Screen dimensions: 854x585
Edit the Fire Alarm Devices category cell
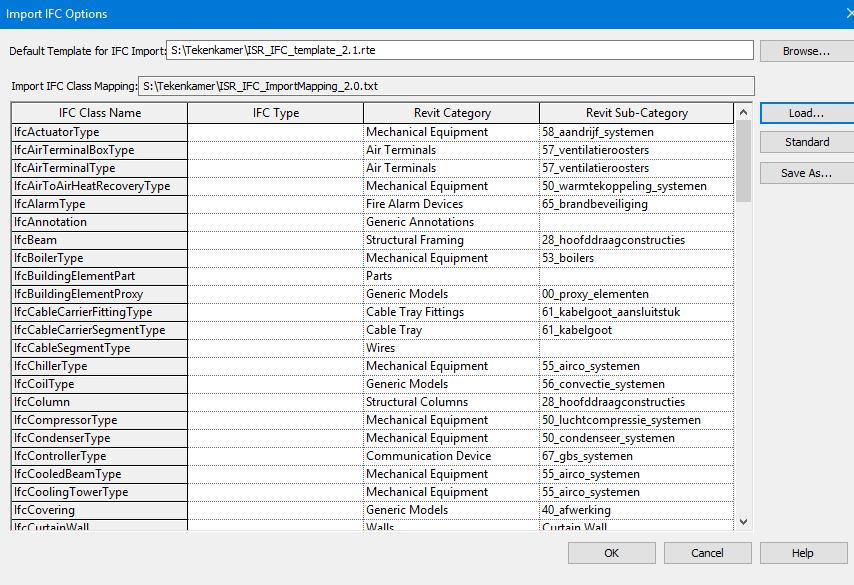pyautogui.click(x=452, y=204)
